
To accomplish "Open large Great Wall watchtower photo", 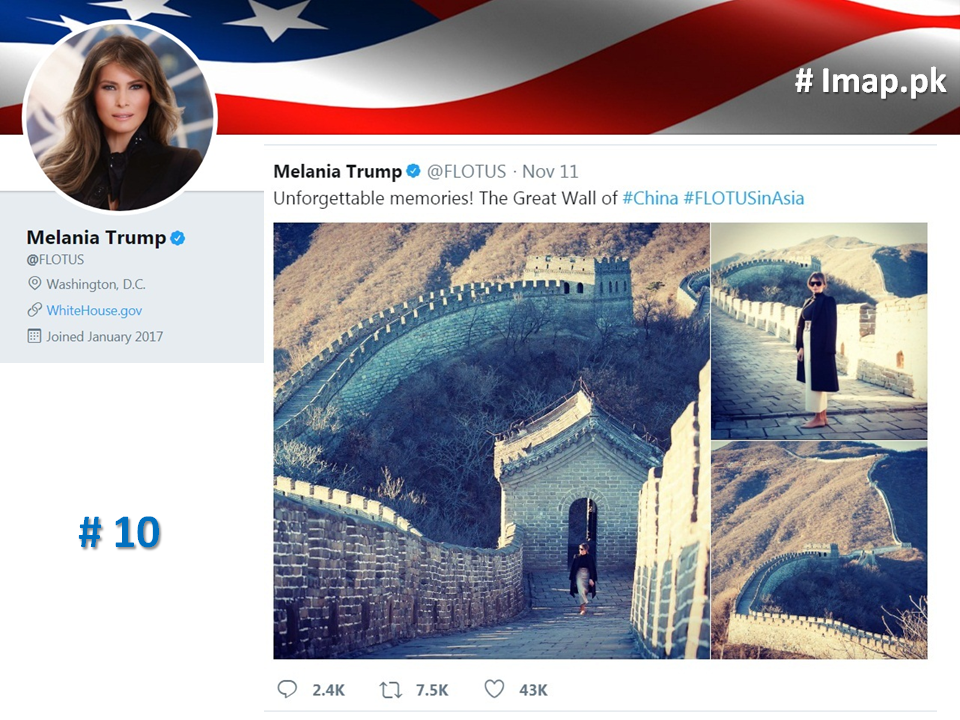I will tap(491, 440).
